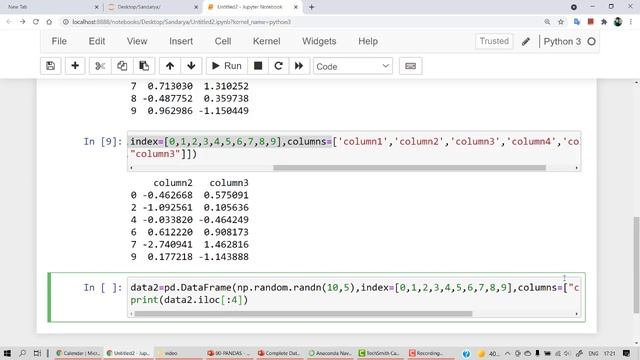Click the Trusted notebook button
Screen dimensions: 640x360
tap(494, 41)
